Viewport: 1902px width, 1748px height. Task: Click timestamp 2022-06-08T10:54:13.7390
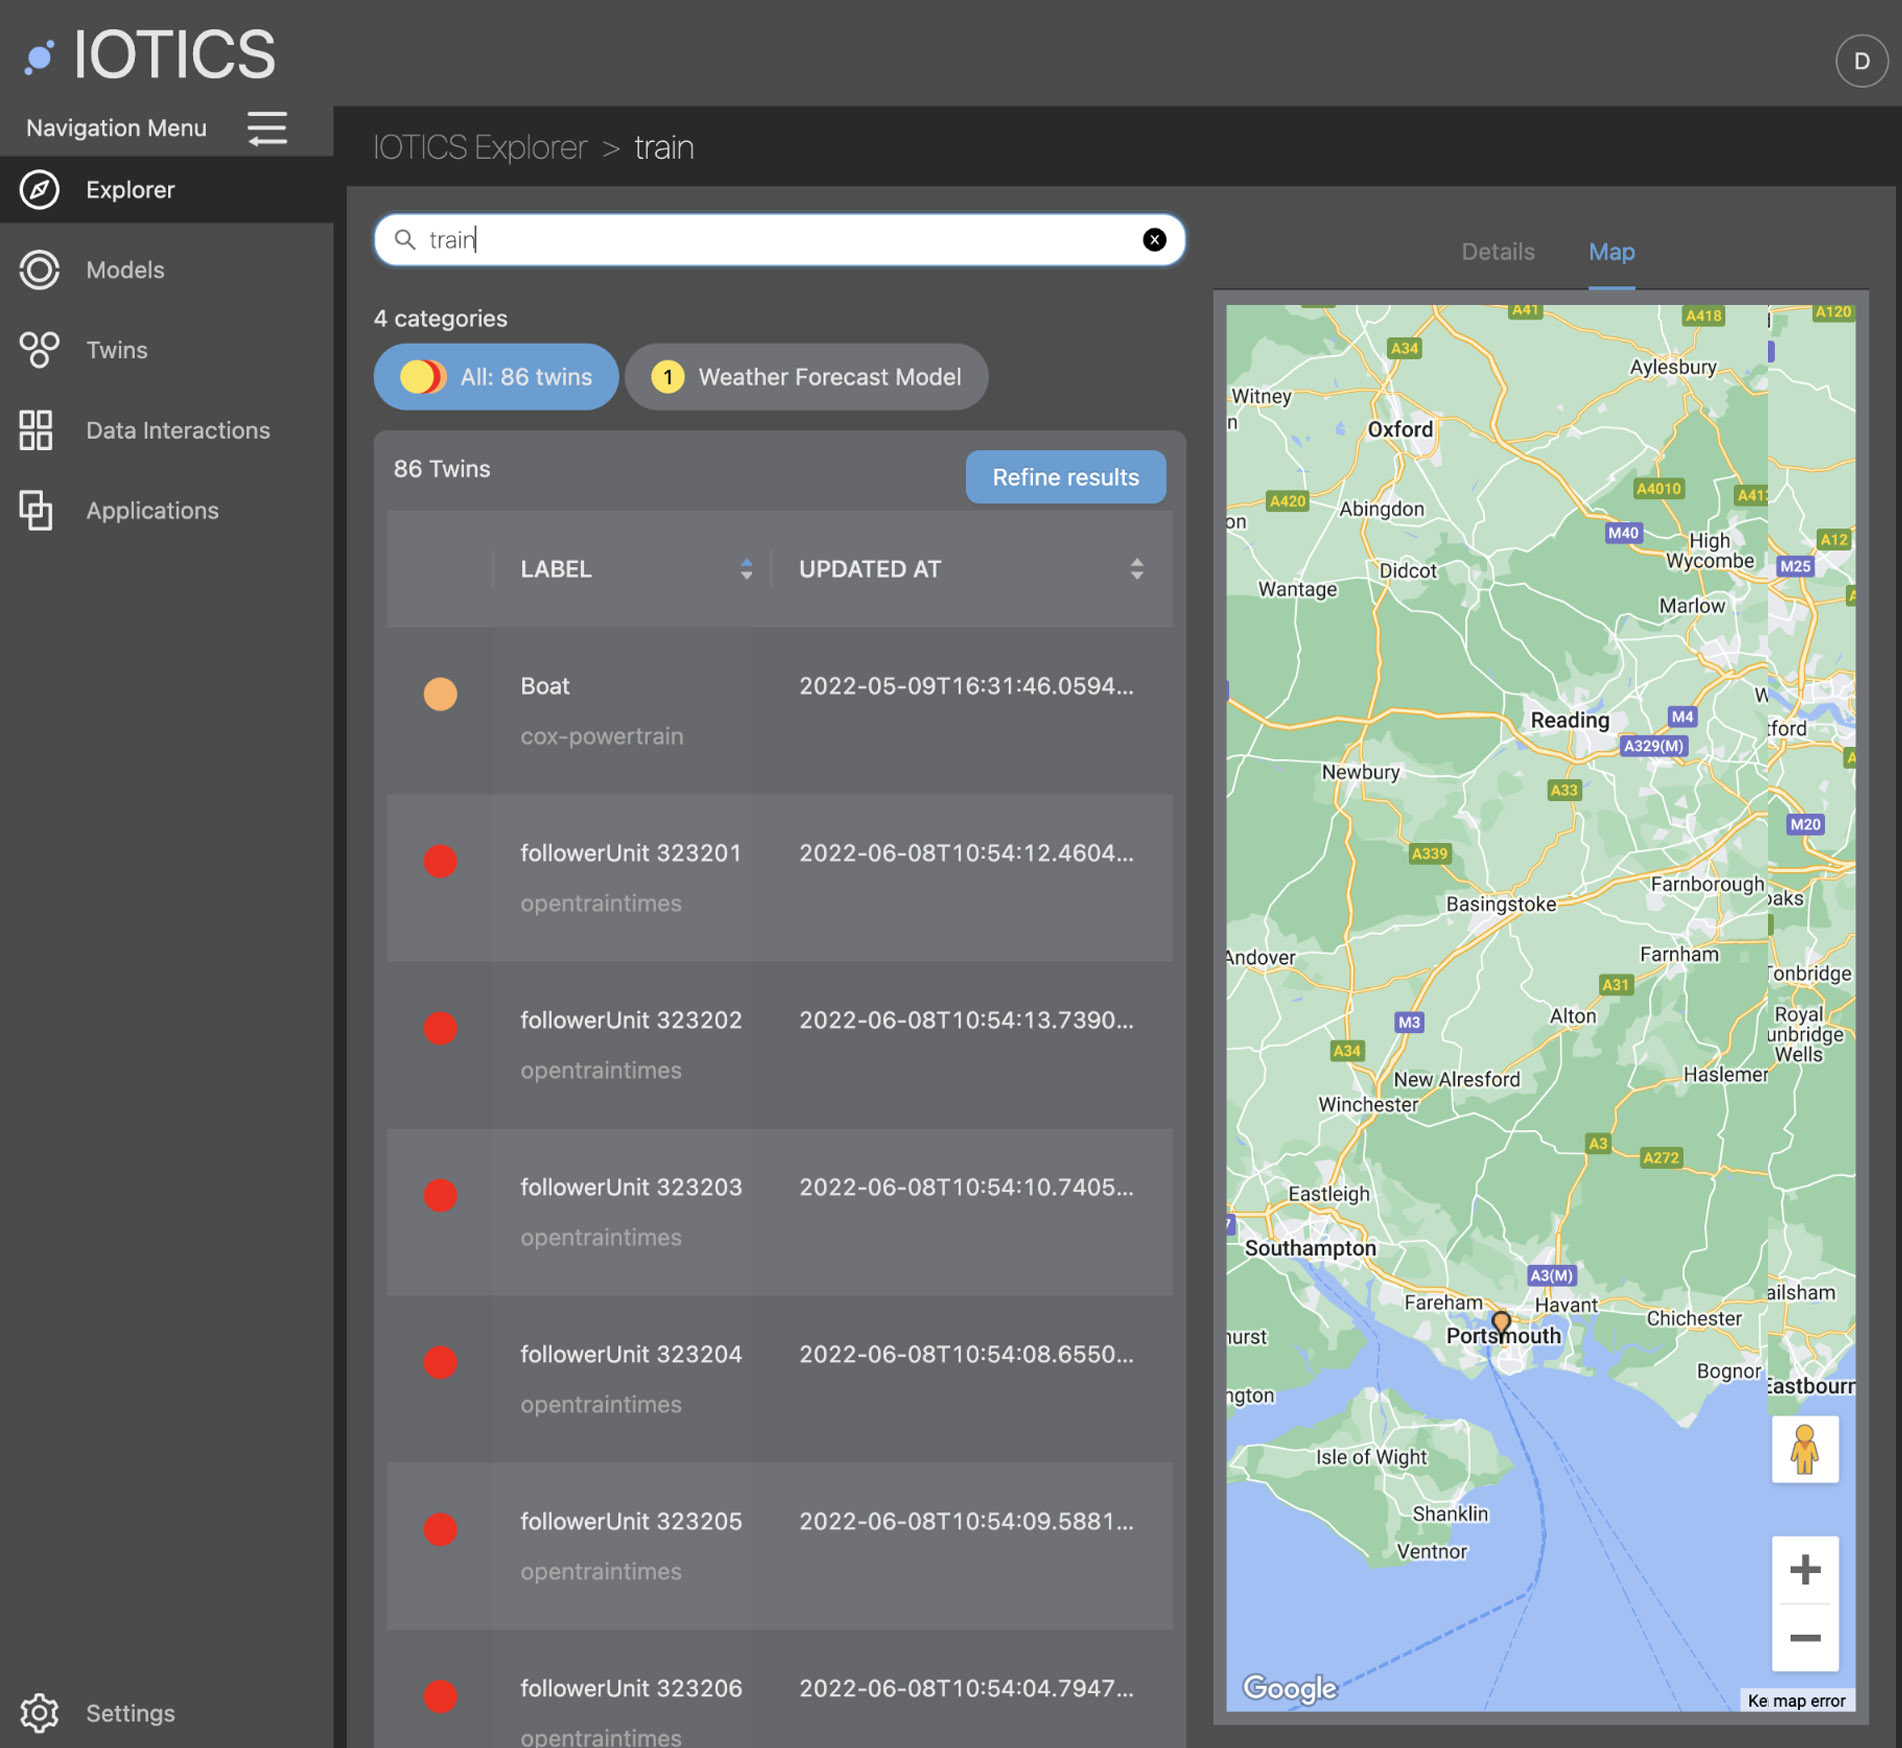(966, 1020)
